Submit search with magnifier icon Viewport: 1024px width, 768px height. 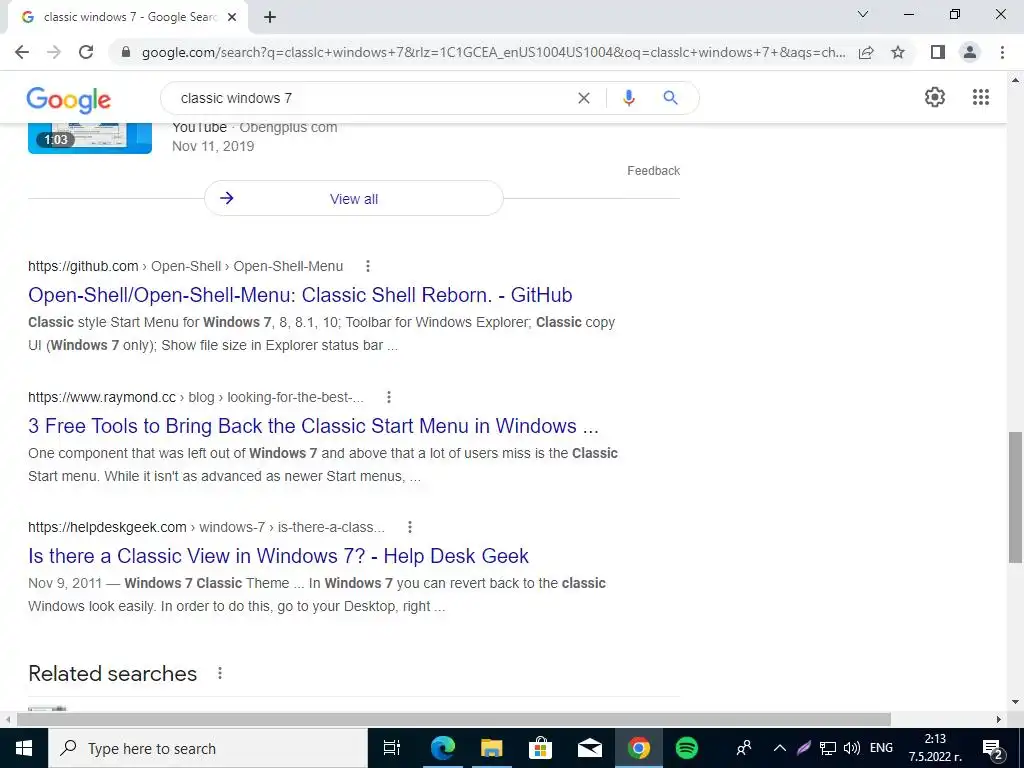[670, 98]
